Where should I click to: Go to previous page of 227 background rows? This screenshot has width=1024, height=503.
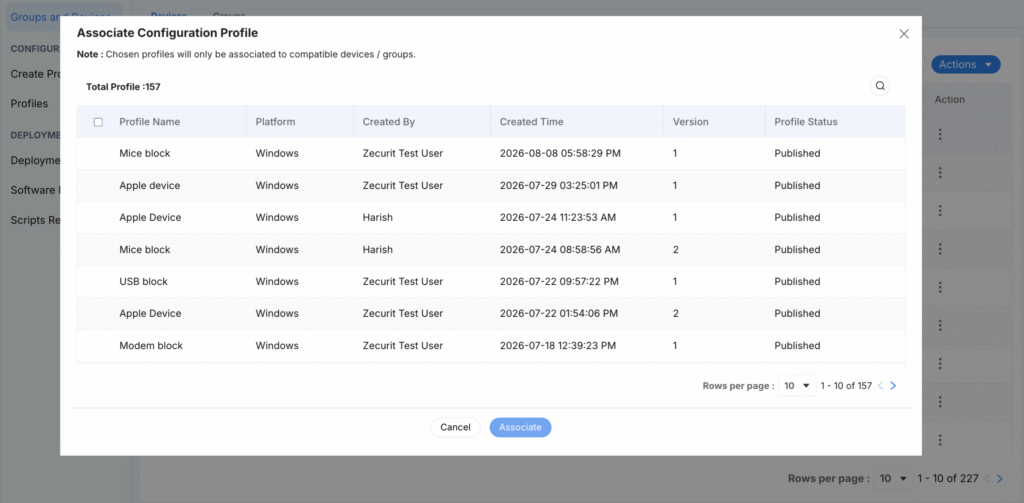tap(987, 479)
